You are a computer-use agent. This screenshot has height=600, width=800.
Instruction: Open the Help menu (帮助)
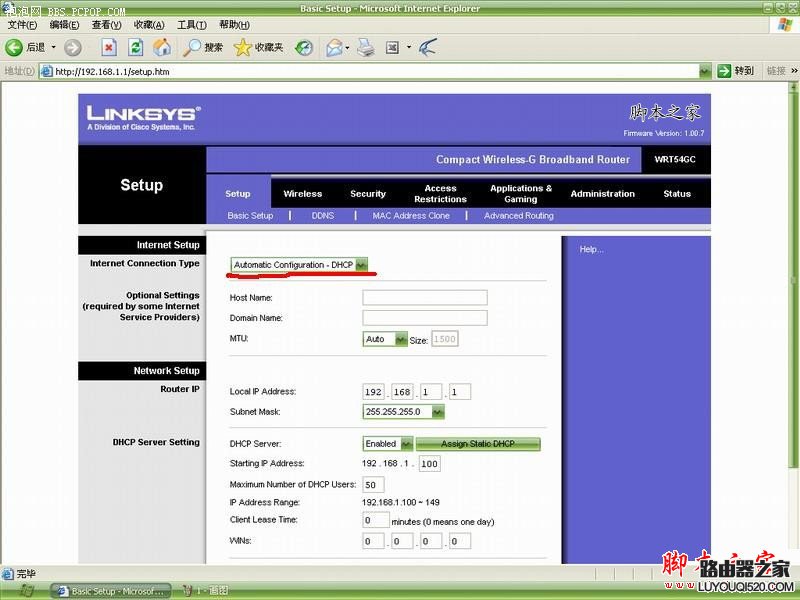coord(234,24)
